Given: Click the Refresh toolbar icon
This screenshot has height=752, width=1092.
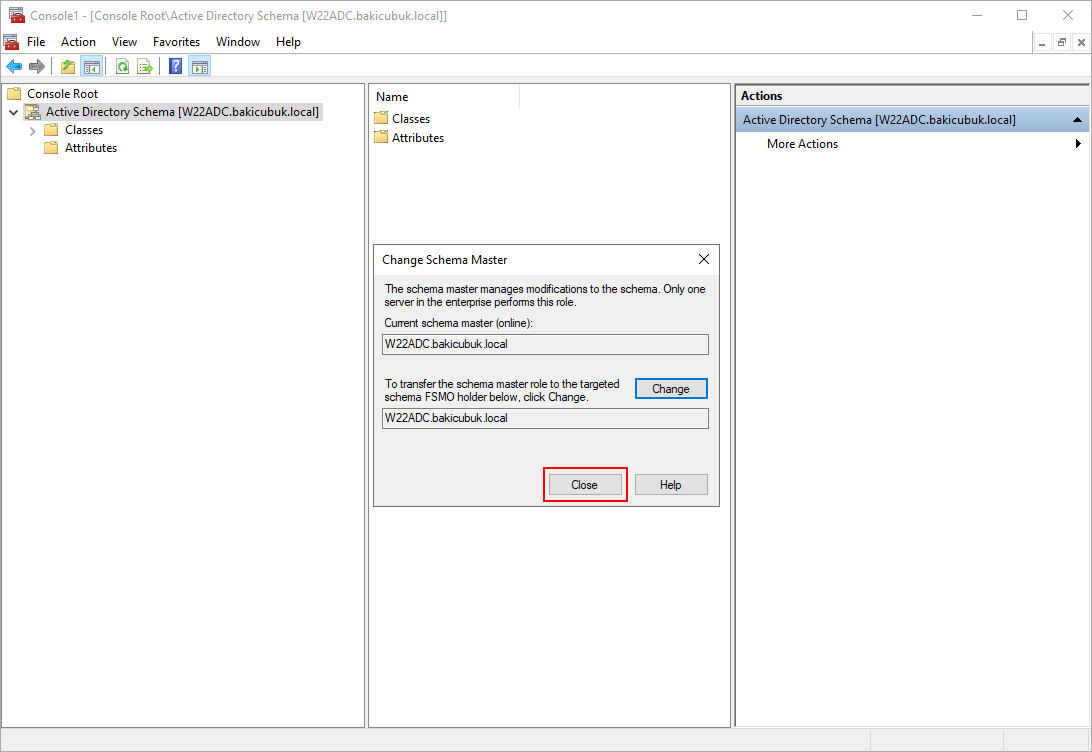Looking at the screenshot, I should (123, 67).
